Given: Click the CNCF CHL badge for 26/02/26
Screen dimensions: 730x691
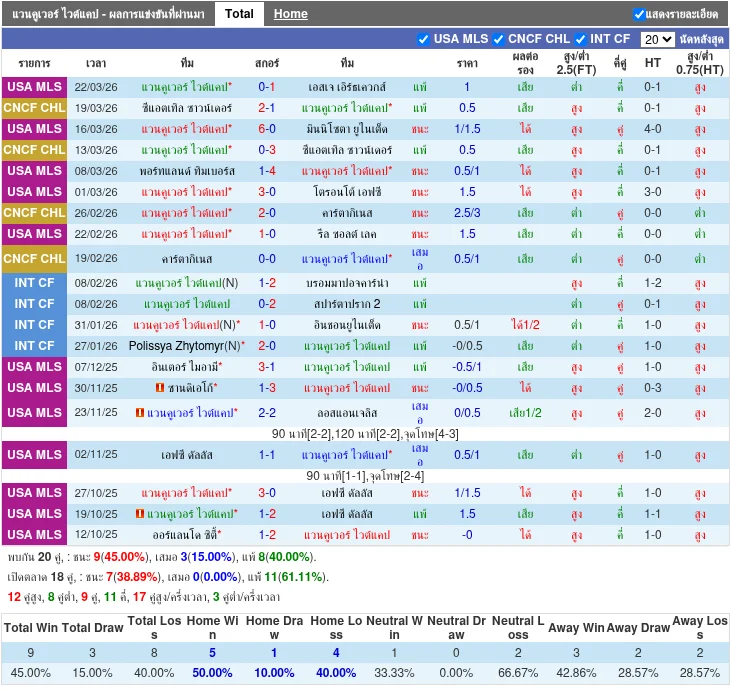Looking at the screenshot, I should point(35,213).
